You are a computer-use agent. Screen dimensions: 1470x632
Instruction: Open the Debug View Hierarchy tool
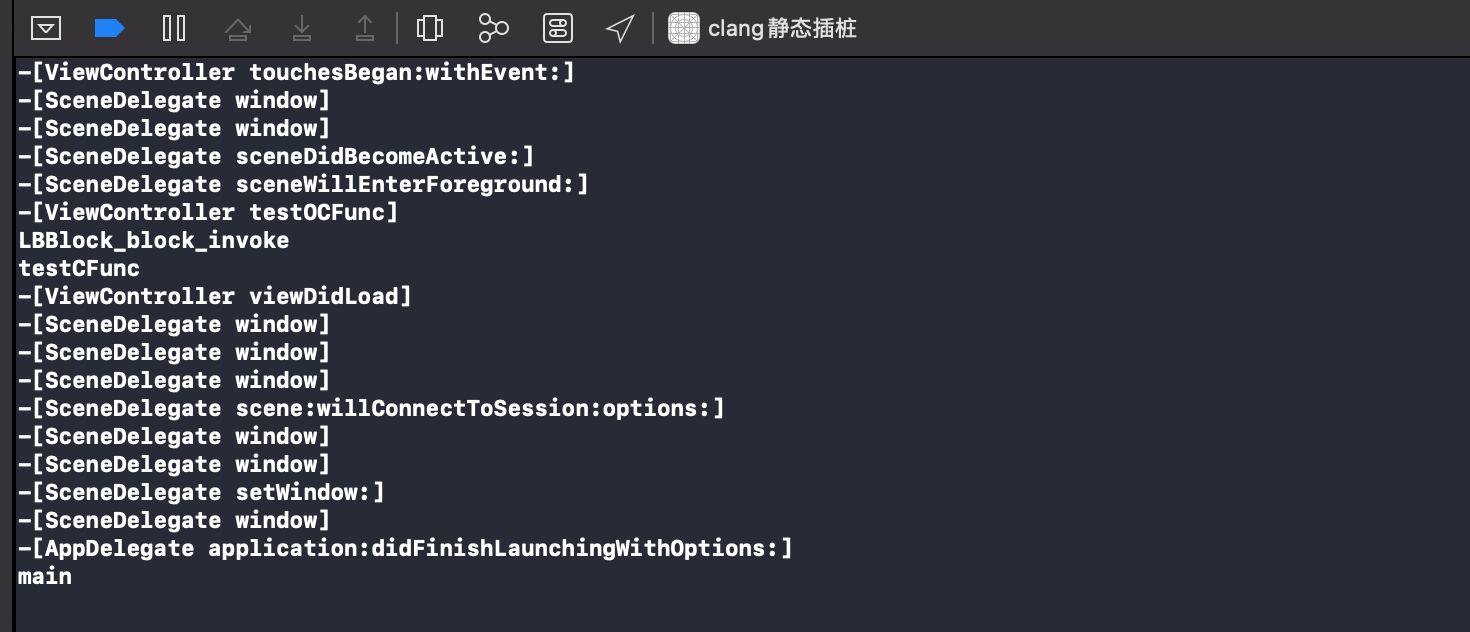[x=430, y=28]
